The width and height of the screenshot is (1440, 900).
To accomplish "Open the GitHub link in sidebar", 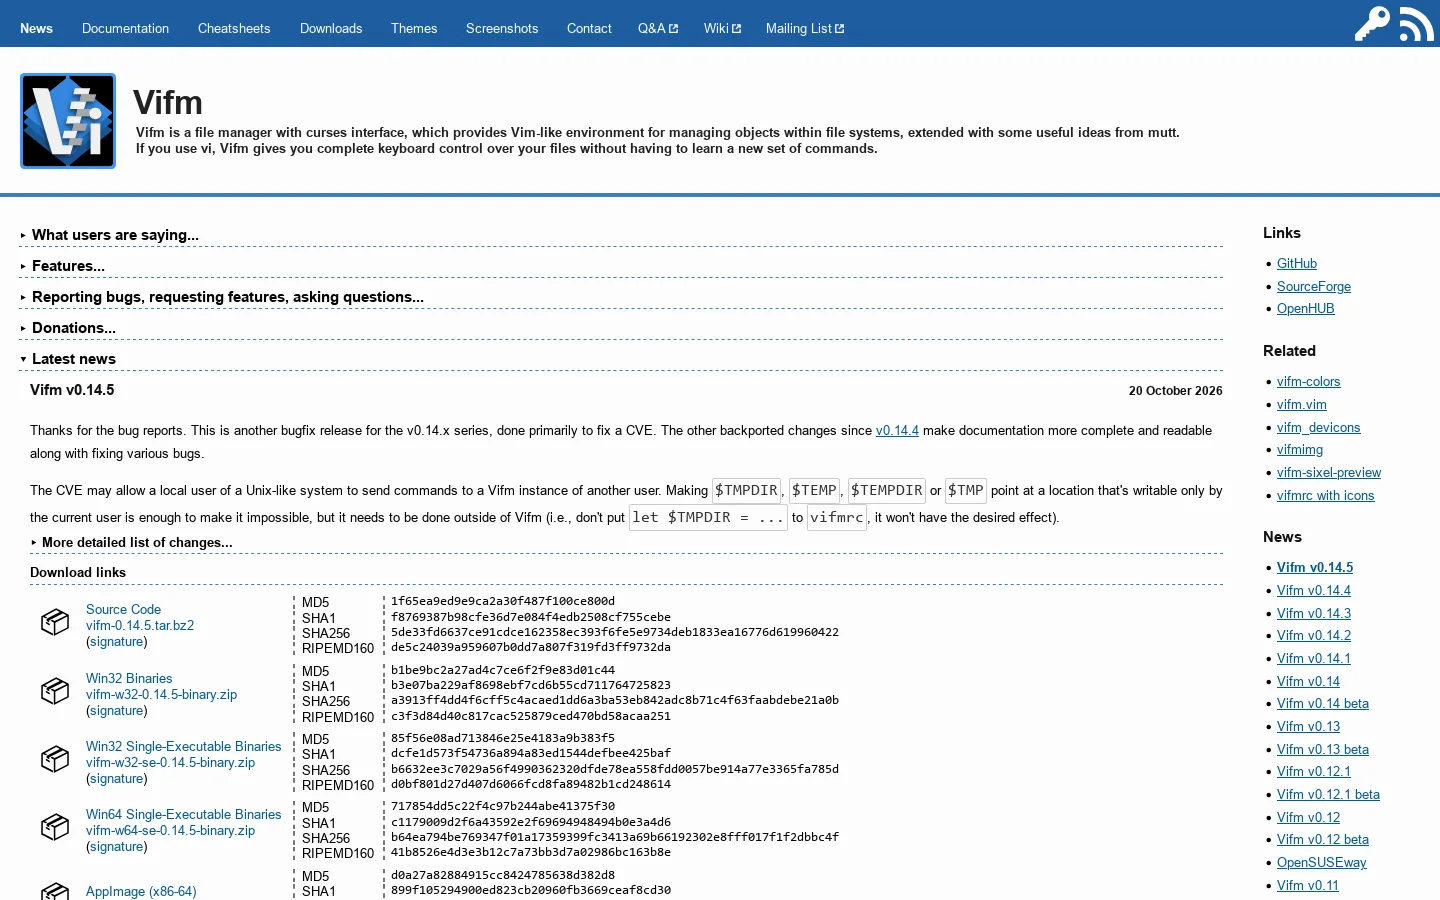I will pyautogui.click(x=1297, y=263).
